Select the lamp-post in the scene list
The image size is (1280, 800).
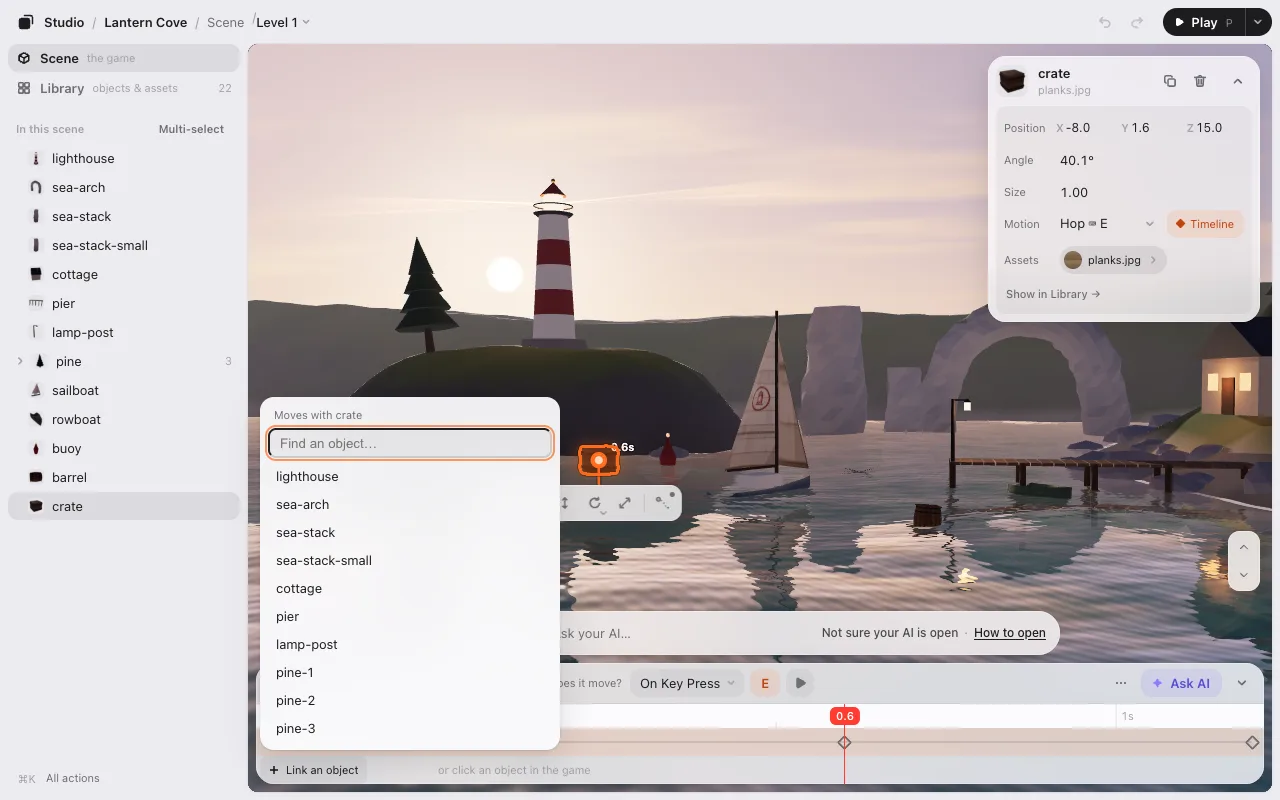(124, 332)
